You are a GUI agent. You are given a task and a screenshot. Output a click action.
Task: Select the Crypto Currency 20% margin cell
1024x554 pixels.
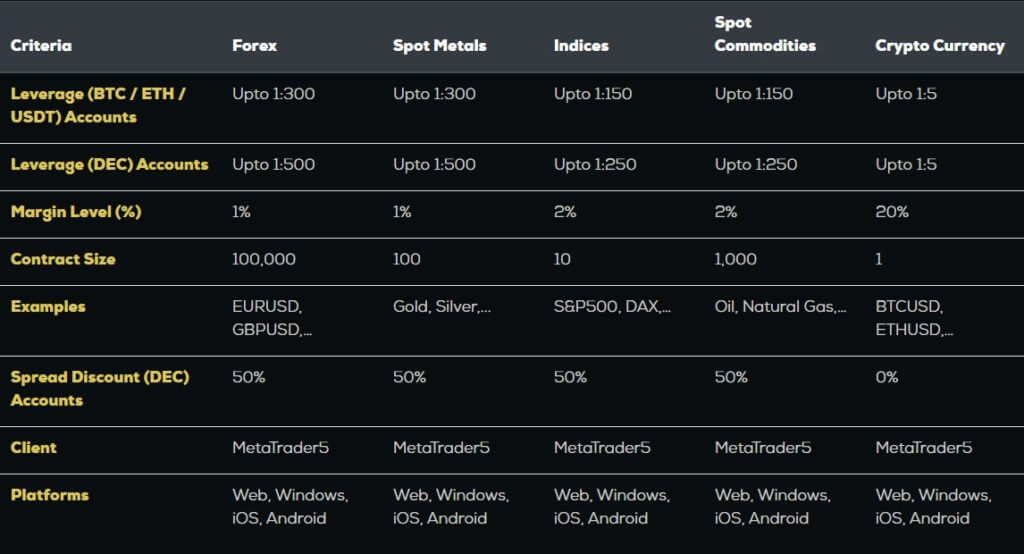(891, 212)
